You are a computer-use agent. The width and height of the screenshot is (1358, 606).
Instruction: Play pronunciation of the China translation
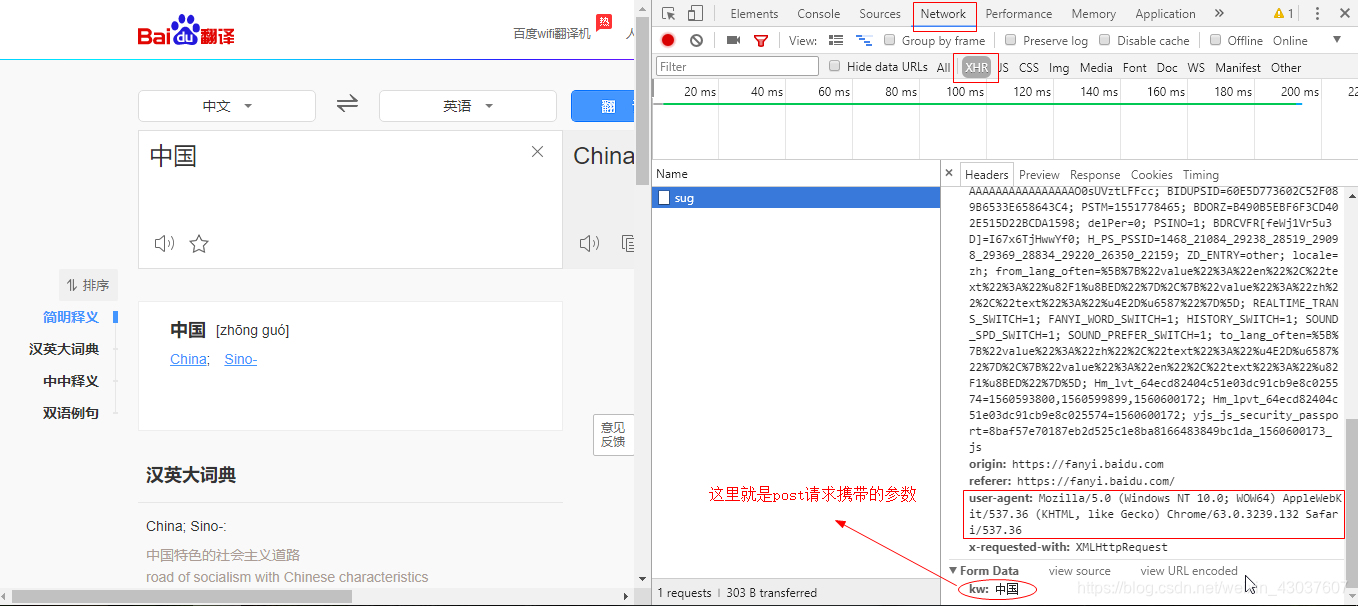coord(589,243)
